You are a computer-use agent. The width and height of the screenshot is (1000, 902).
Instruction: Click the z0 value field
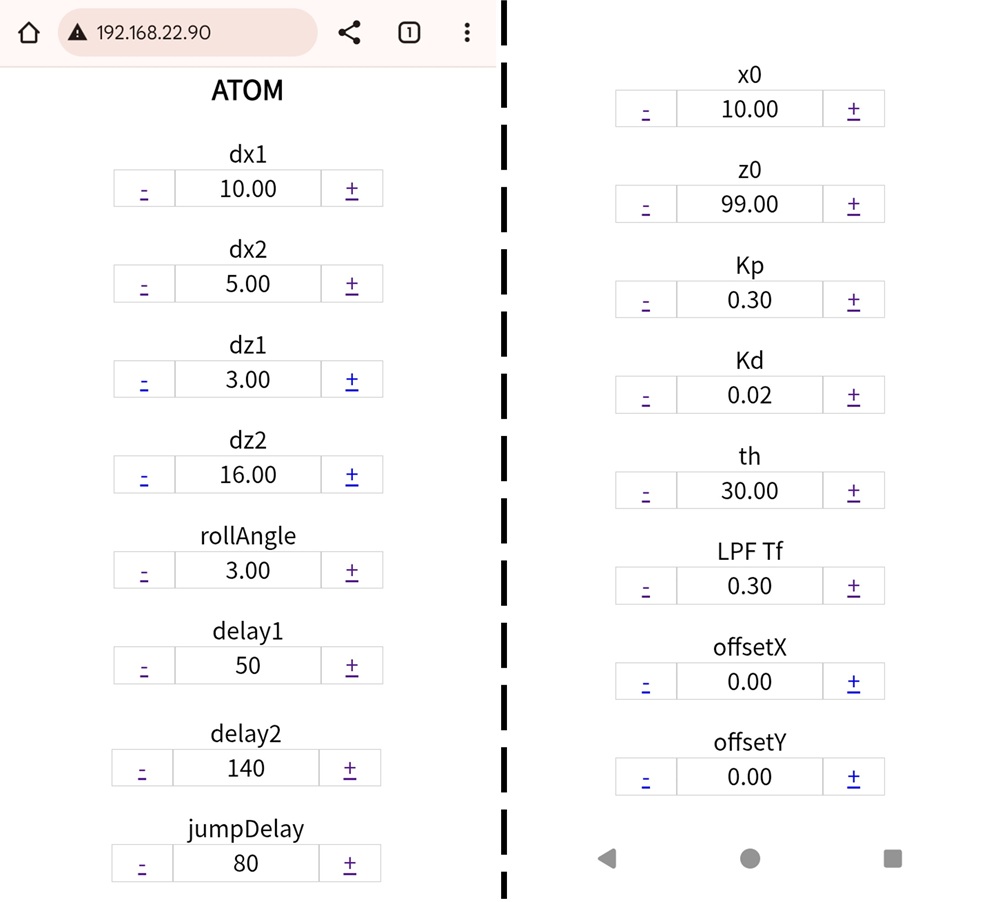pos(750,205)
